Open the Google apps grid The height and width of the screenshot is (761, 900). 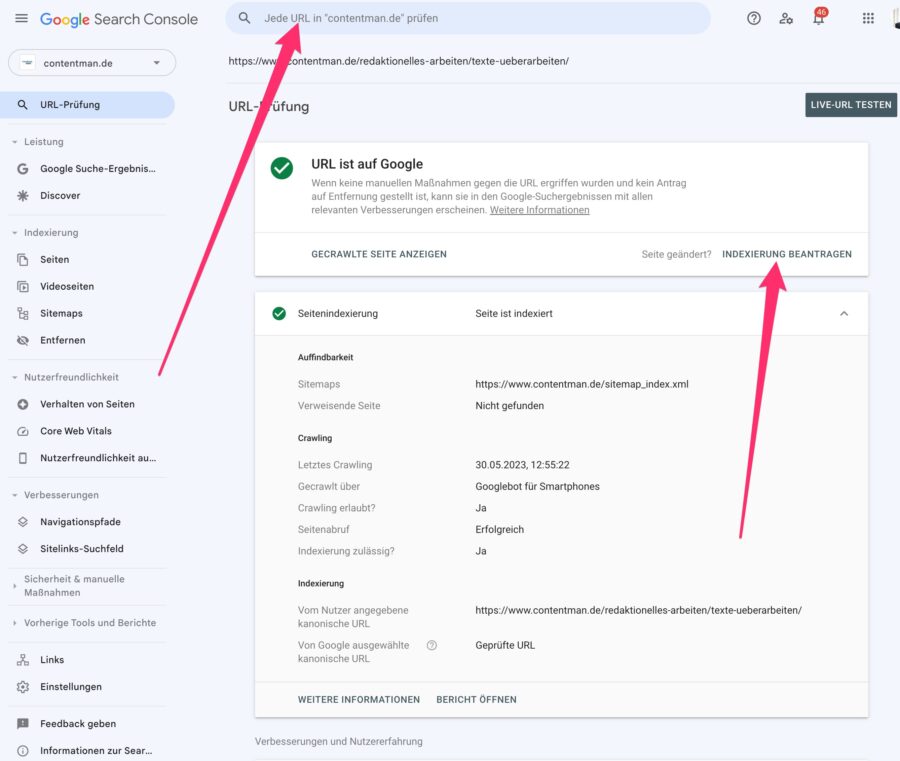(868, 18)
